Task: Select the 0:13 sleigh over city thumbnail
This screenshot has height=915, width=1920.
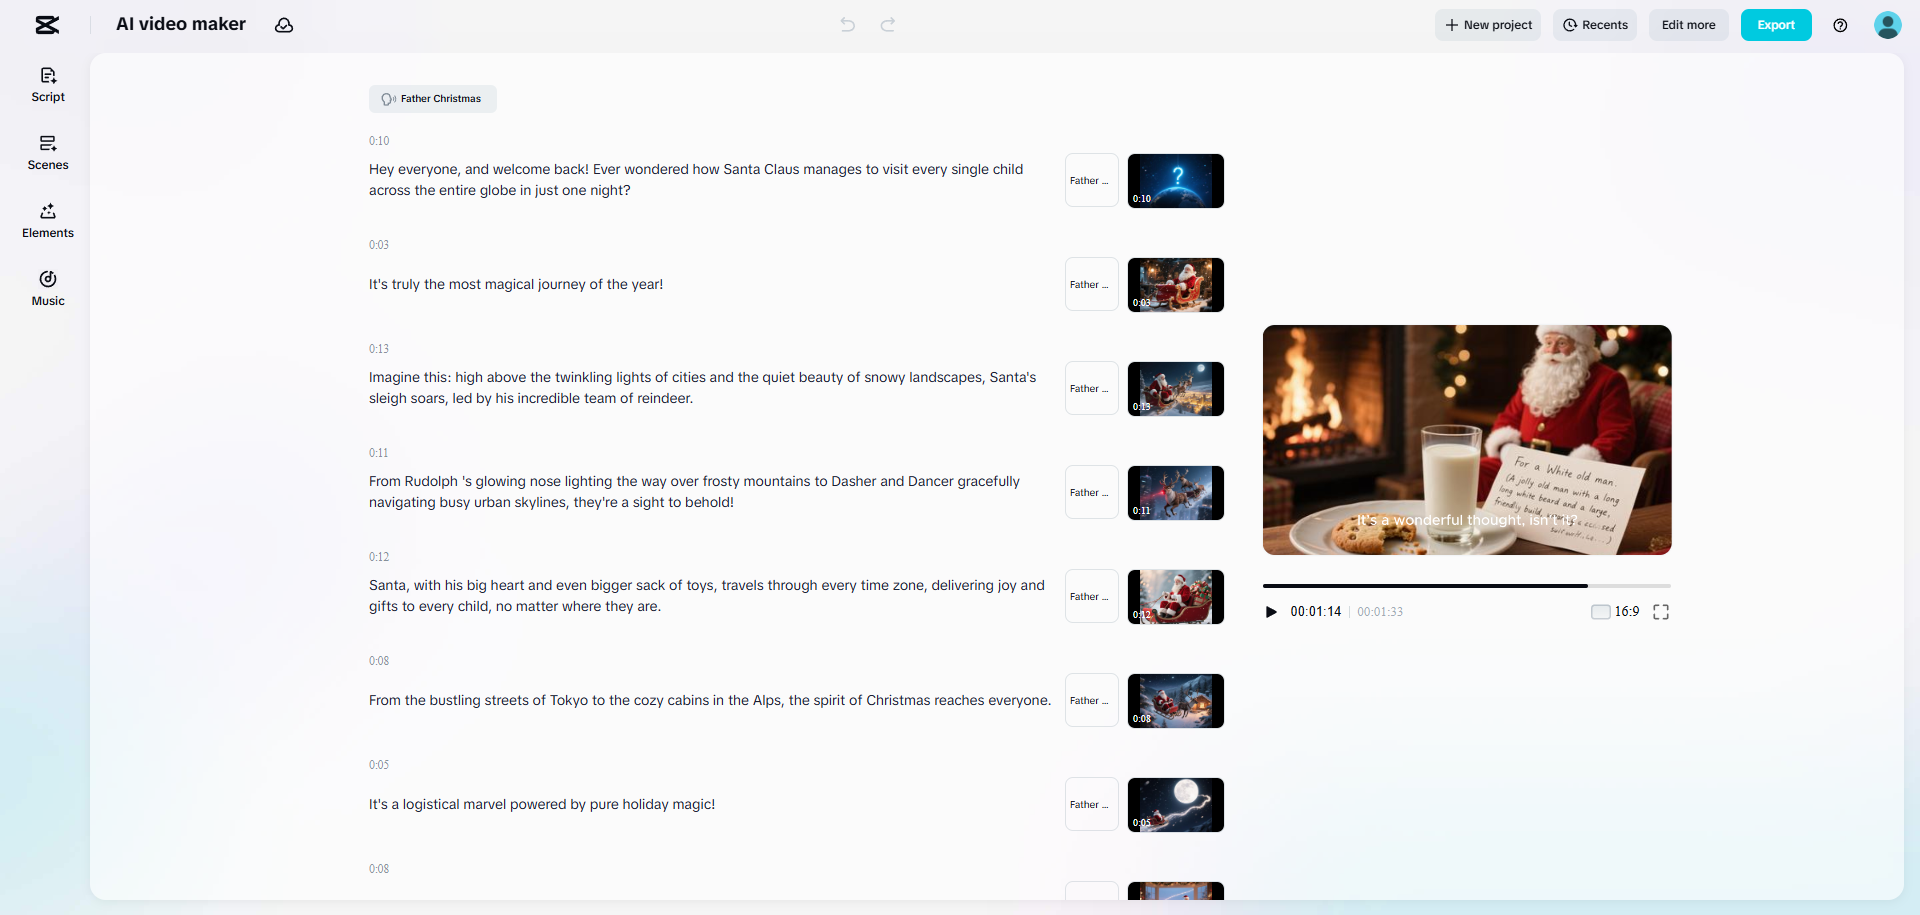Action: pyautogui.click(x=1176, y=389)
